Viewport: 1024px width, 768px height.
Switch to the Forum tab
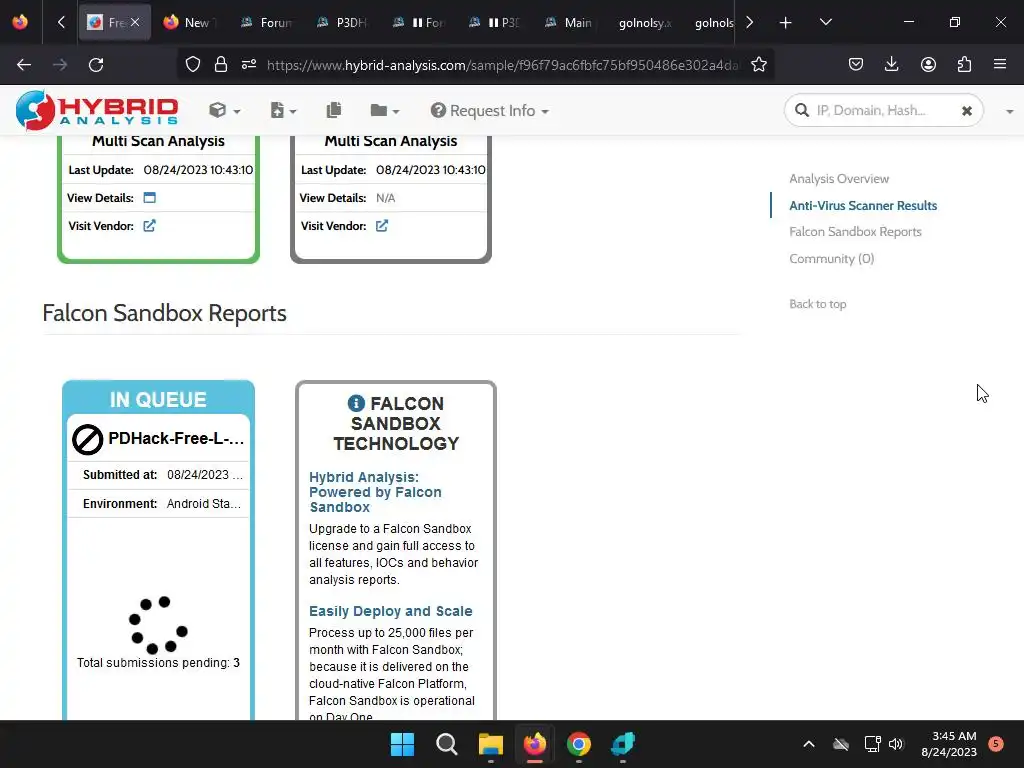[267, 22]
